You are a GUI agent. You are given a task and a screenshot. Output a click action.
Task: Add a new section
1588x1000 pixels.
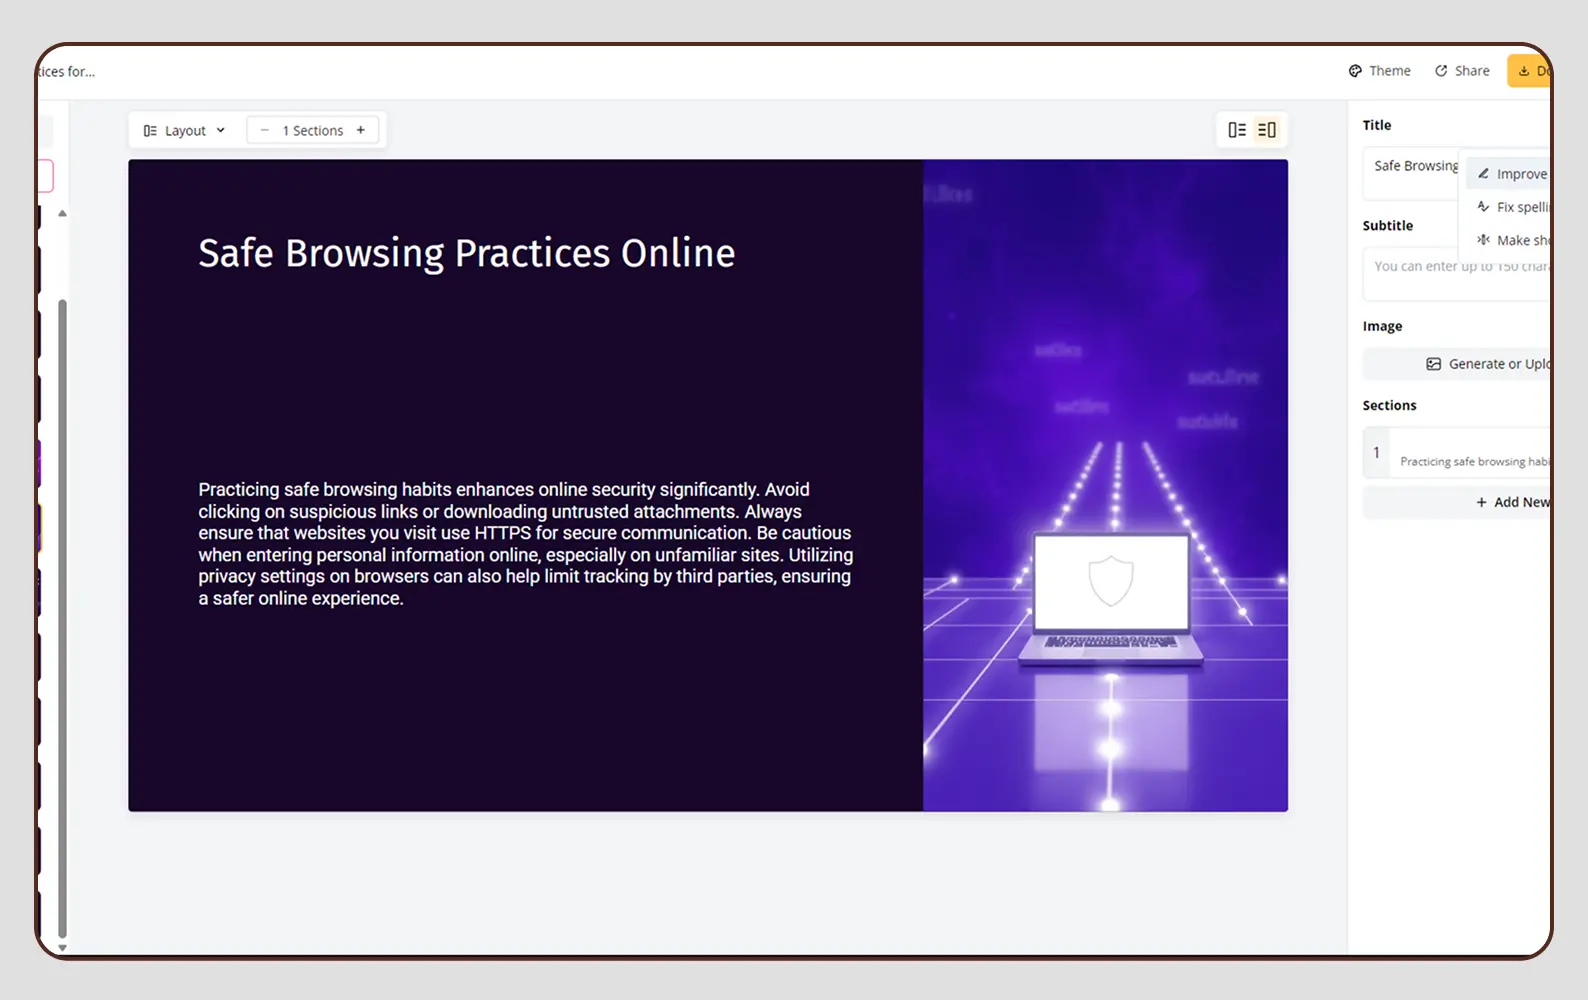tap(1510, 502)
